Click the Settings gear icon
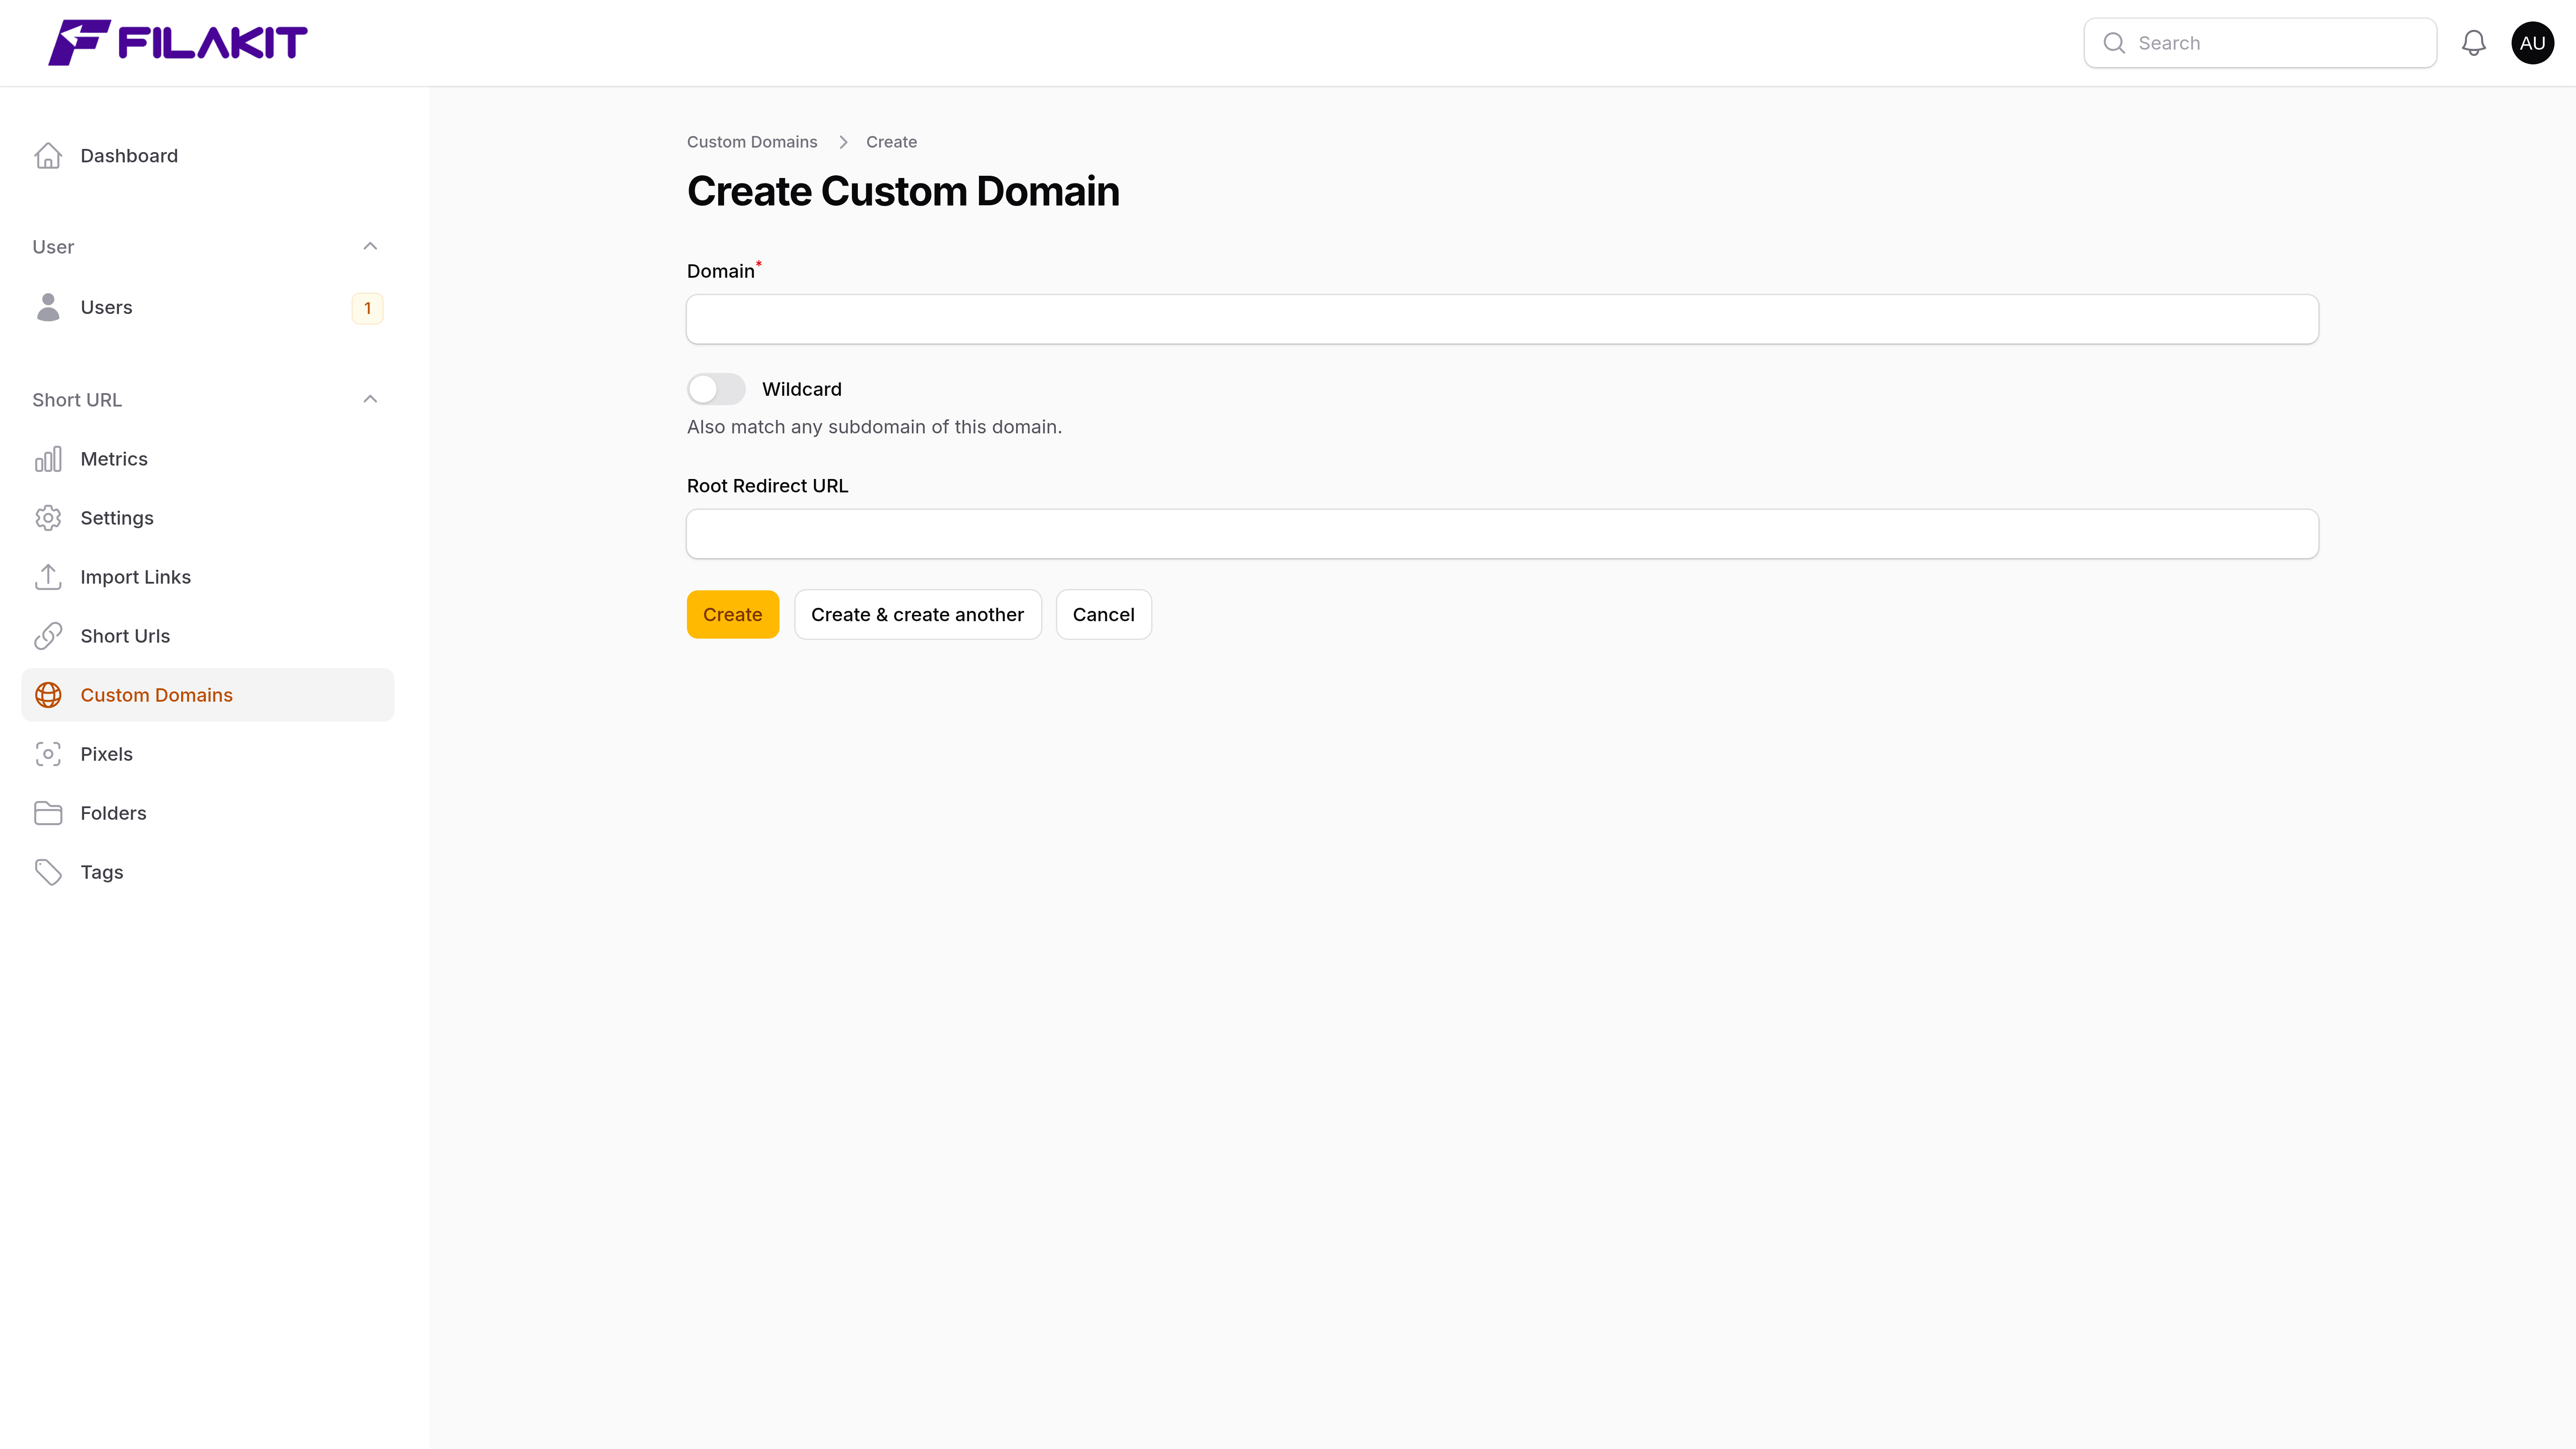 (48, 518)
